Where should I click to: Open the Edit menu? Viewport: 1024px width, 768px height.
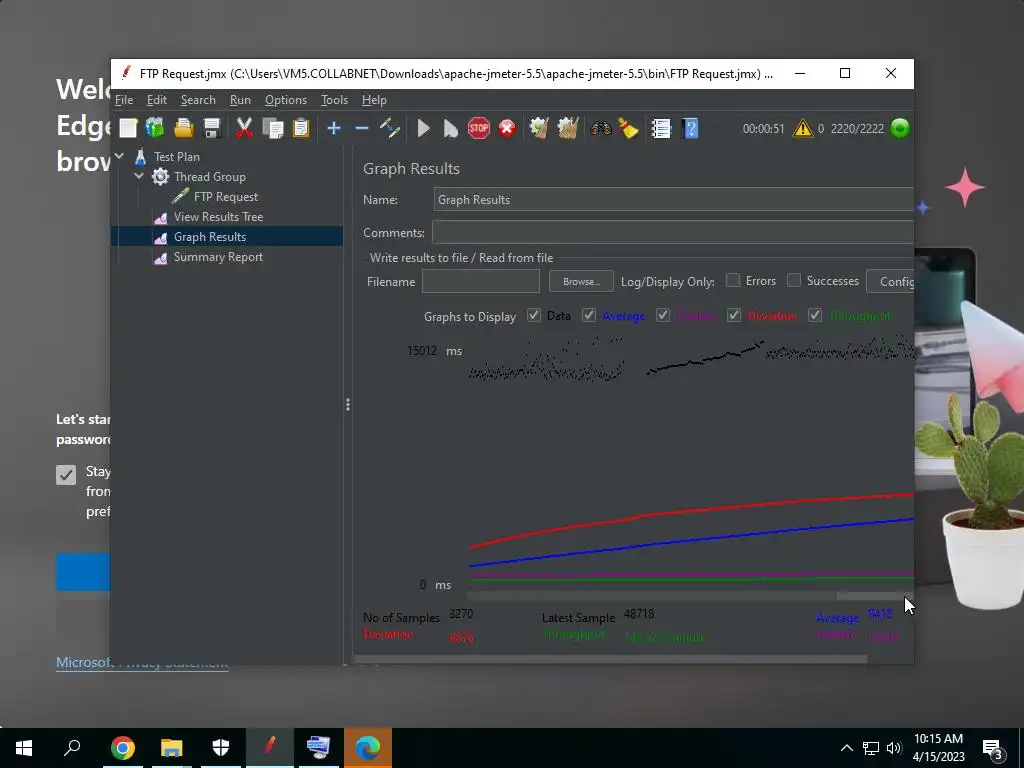157,100
